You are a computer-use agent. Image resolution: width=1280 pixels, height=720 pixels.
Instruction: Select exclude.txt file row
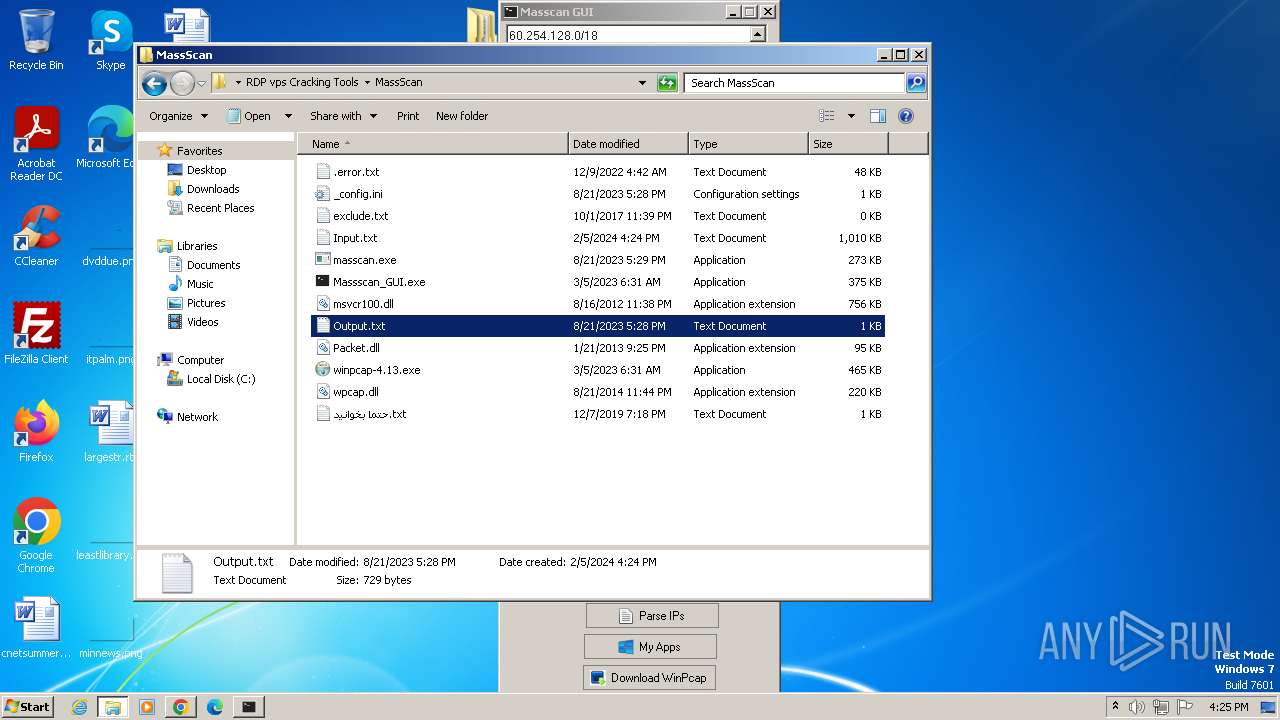click(x=598, y=216)
